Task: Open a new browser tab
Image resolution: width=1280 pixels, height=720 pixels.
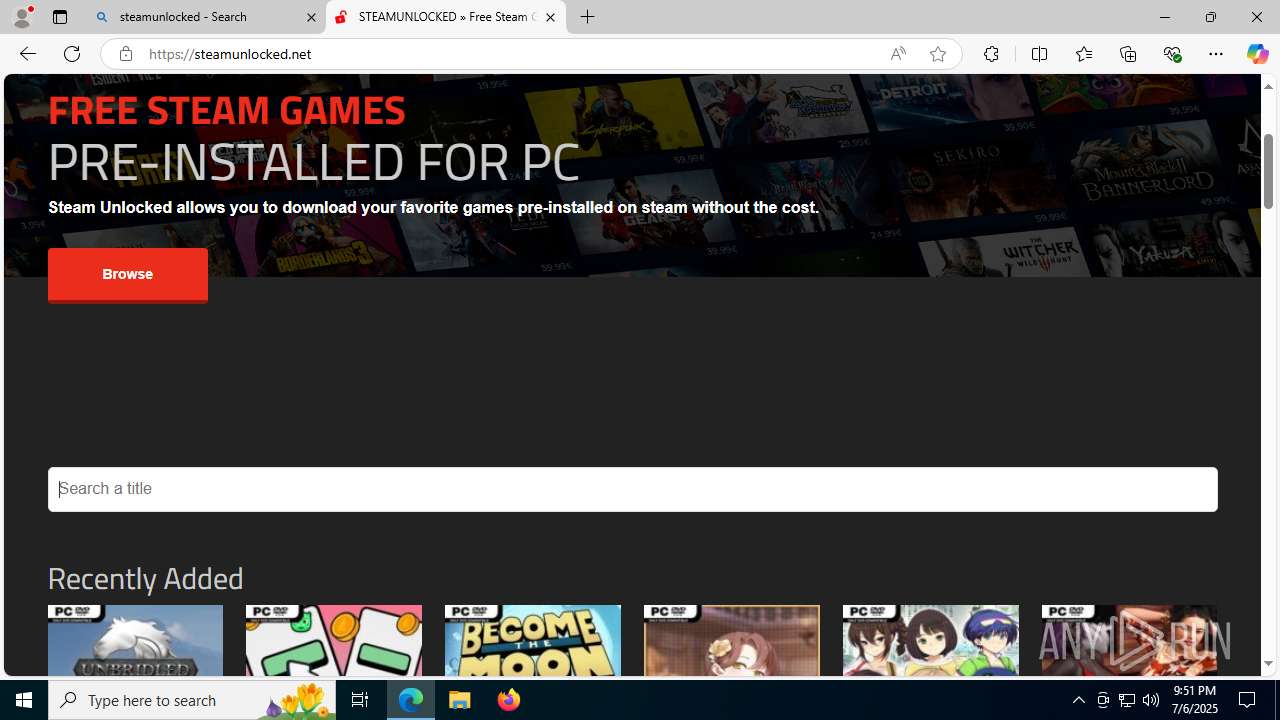Action: 588,17
